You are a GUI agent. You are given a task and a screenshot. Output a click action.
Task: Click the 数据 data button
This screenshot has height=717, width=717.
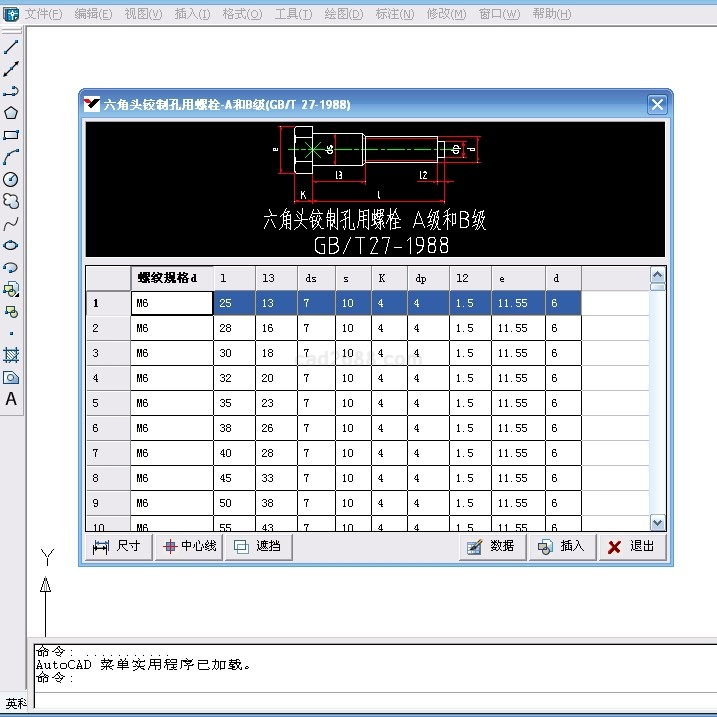tap(492, 546)
